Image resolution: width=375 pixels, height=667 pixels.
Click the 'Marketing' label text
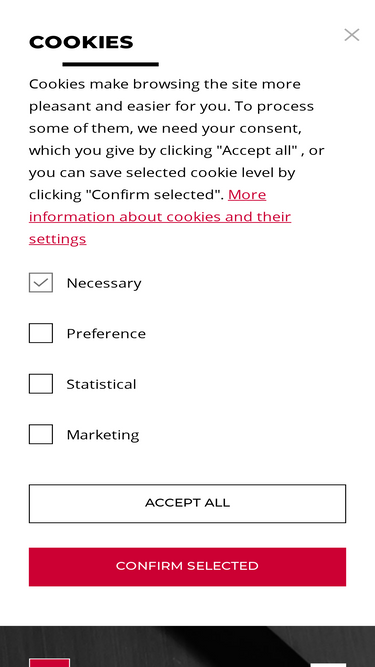pos(103,435)
